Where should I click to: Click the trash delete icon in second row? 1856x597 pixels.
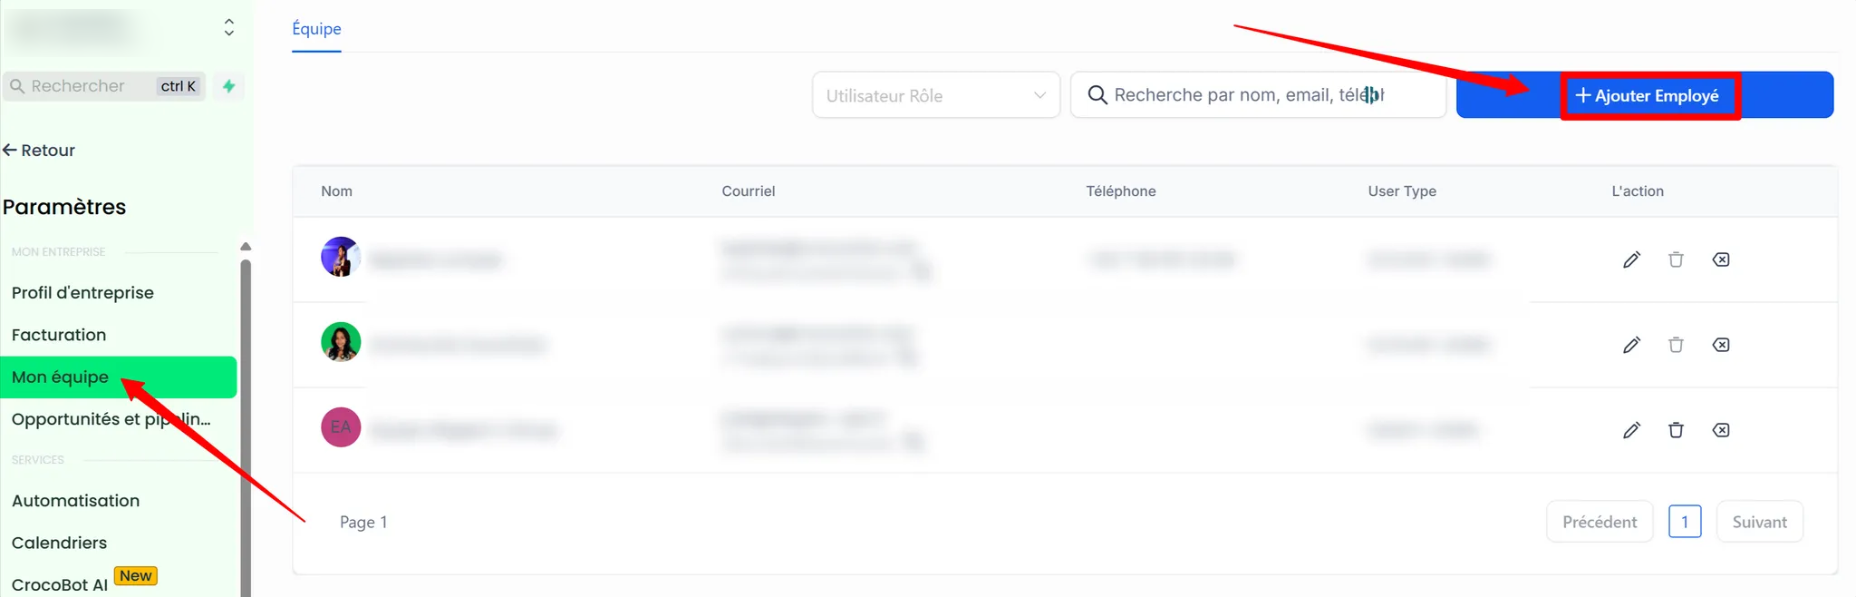pyautogui.click(x=1676, y=345)
